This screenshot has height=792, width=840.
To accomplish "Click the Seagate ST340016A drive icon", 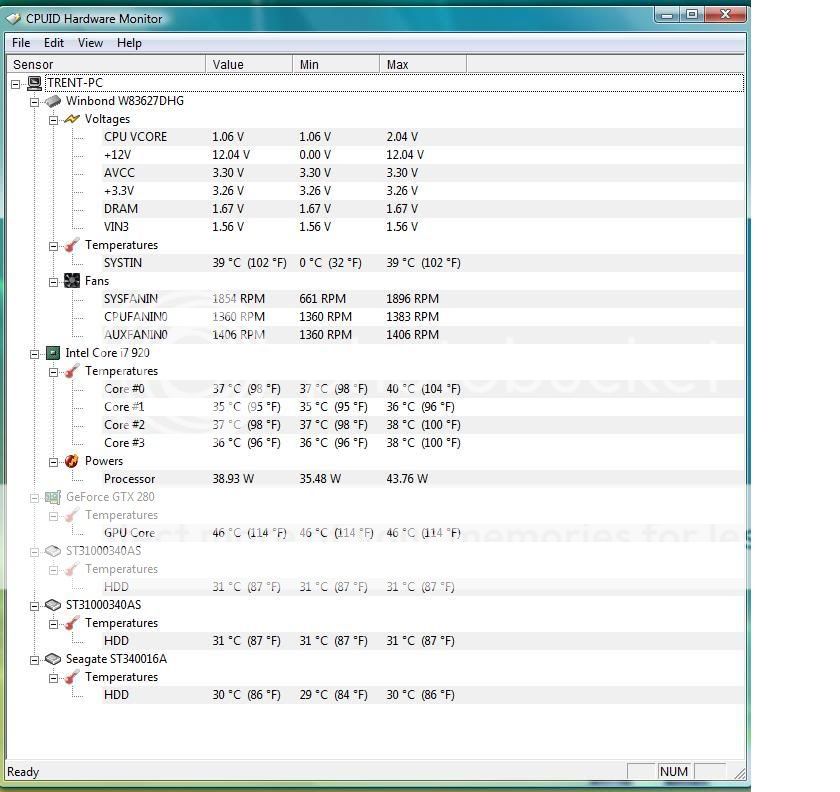I will (53, 659).
